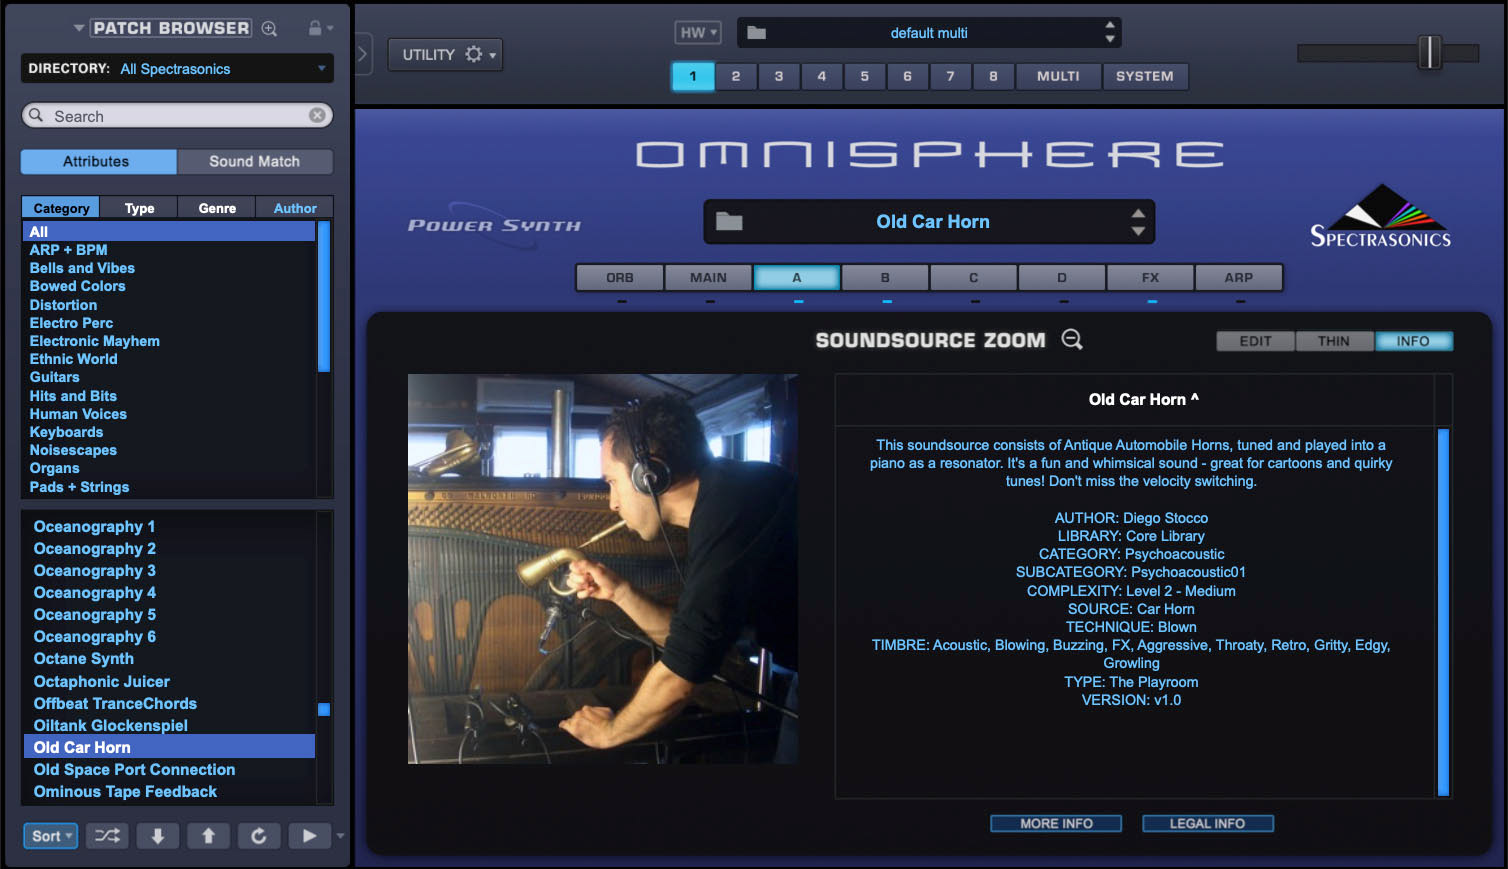1508x869 pixels.
Task: Toggle the patch browser lock icon
Action: click(315, 28)
